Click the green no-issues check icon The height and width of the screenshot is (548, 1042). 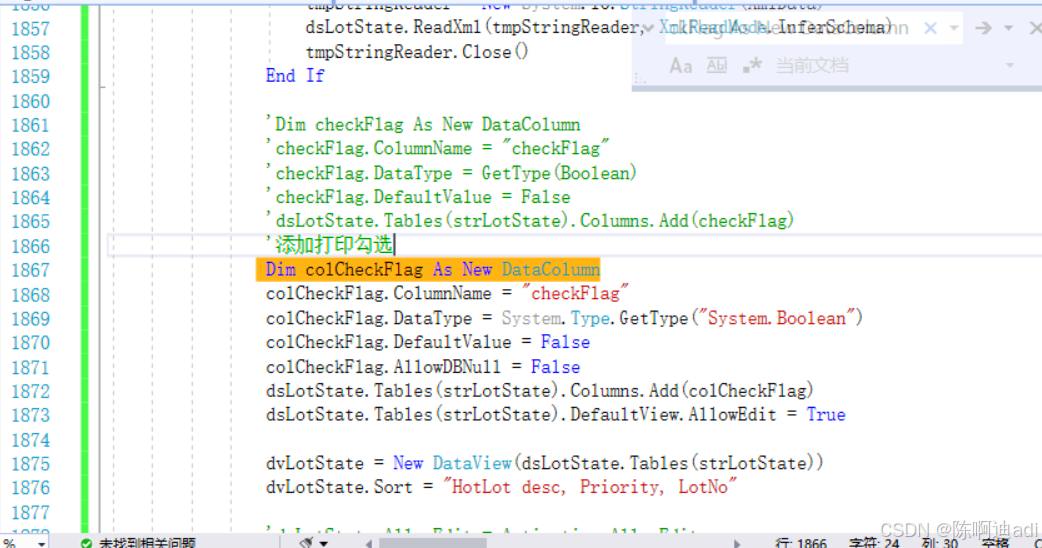86,543
